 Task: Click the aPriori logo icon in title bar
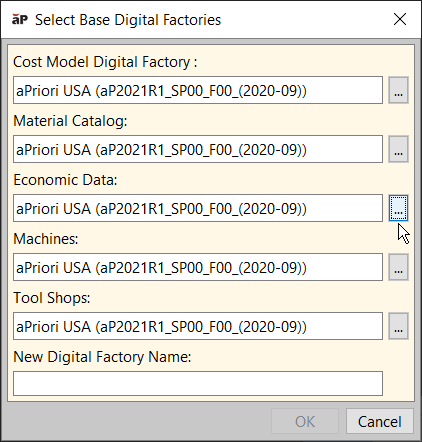click(20, 19)
